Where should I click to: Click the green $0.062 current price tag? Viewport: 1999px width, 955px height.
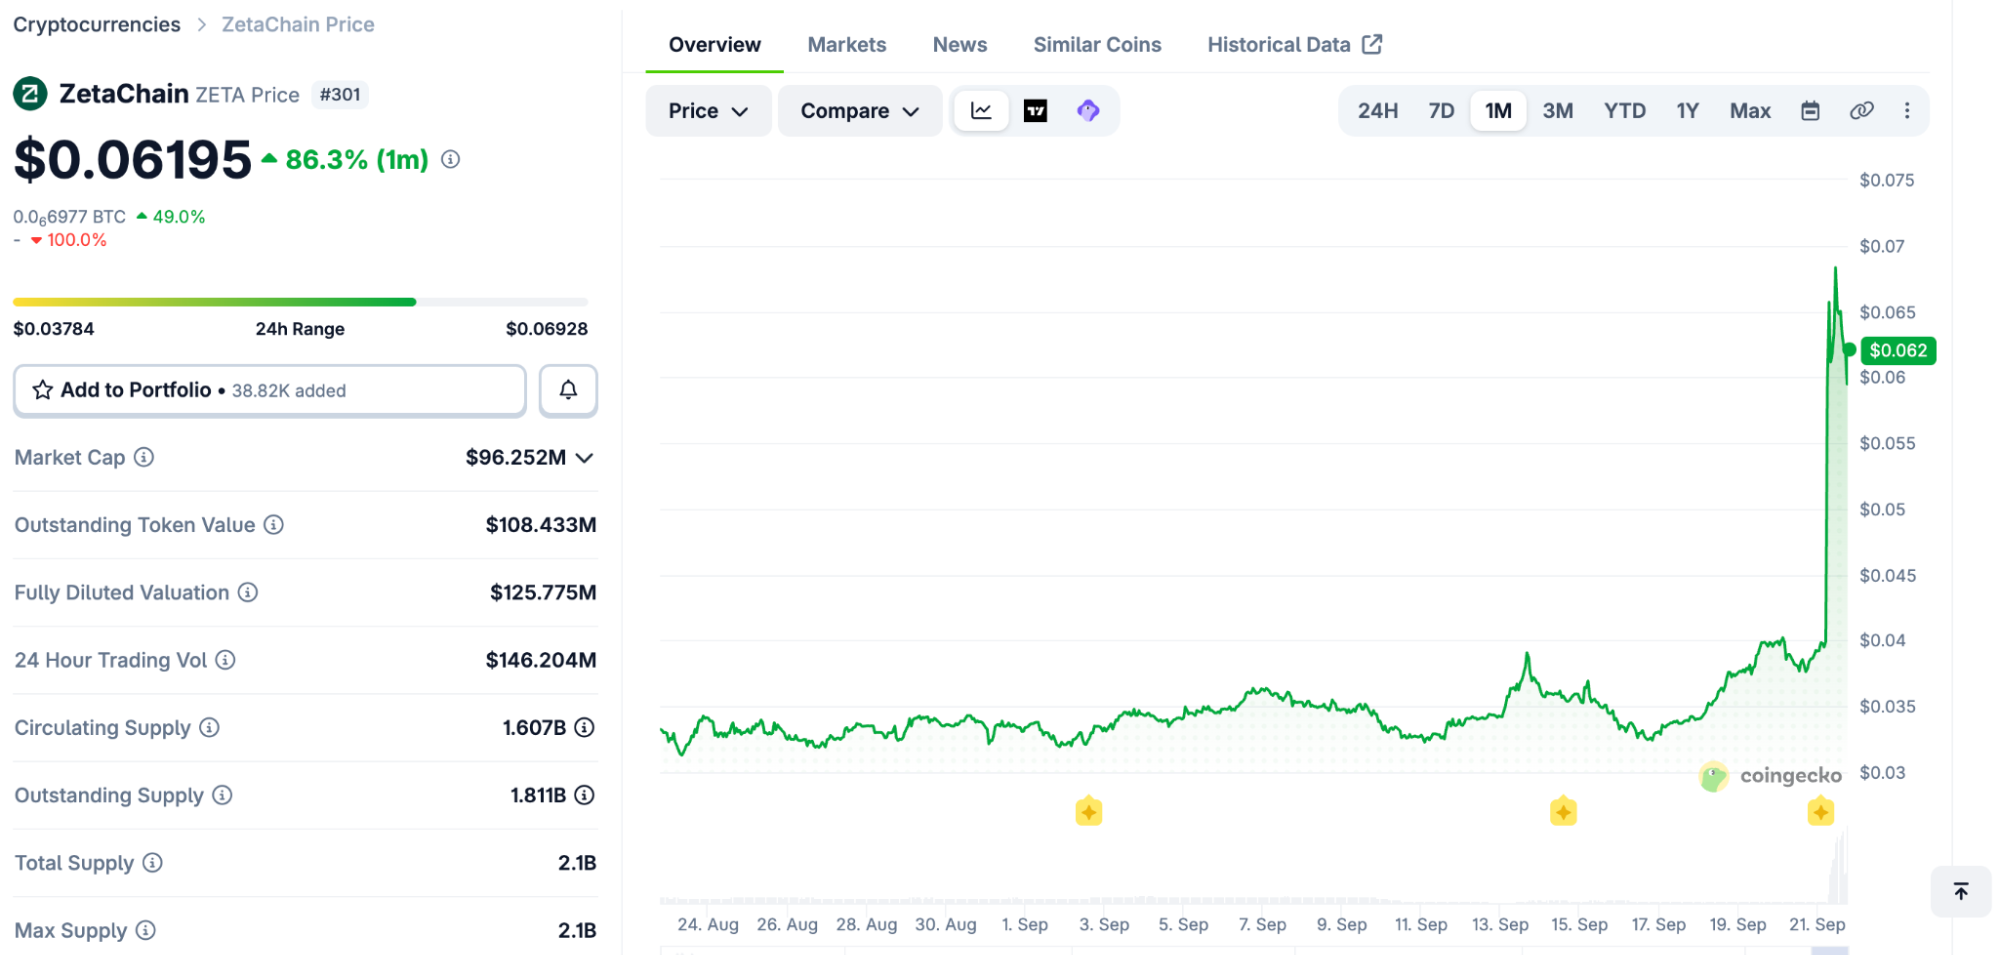coord(1898,350)
